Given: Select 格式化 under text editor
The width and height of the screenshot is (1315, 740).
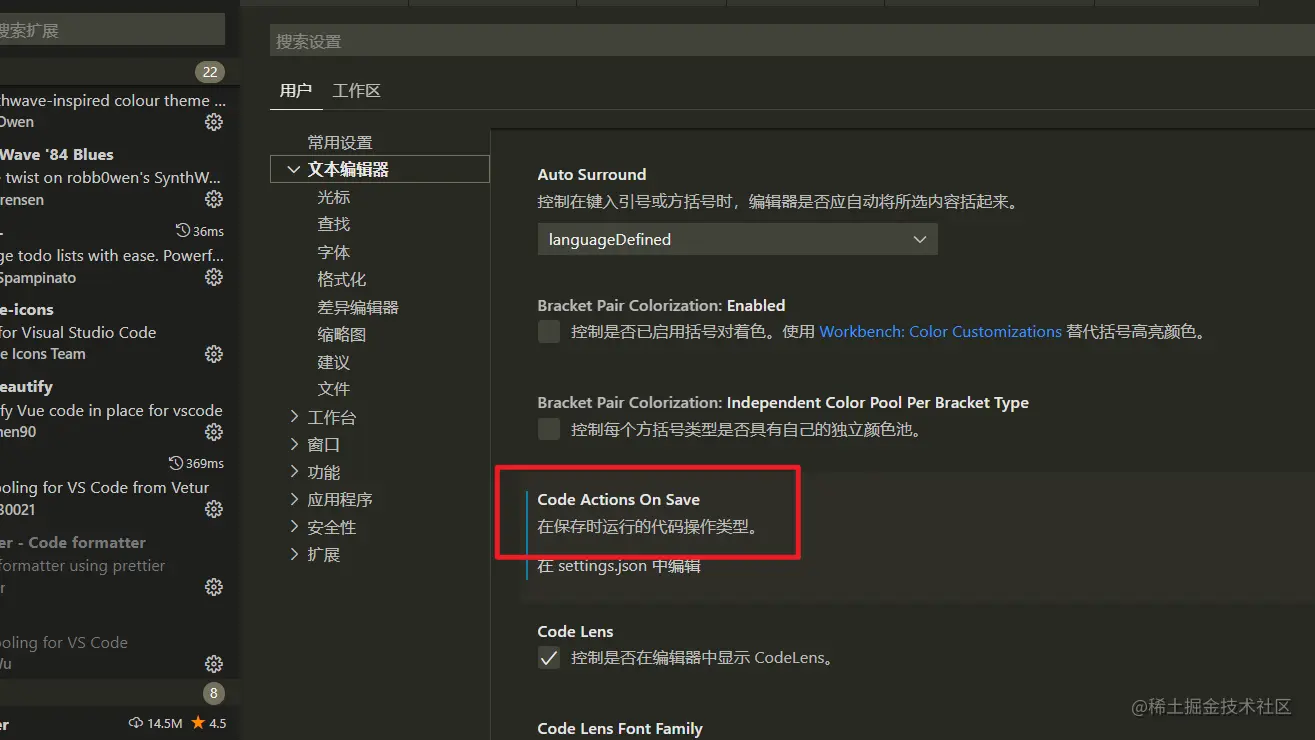Looking at the screenshot, I should [x=342, y=280].
